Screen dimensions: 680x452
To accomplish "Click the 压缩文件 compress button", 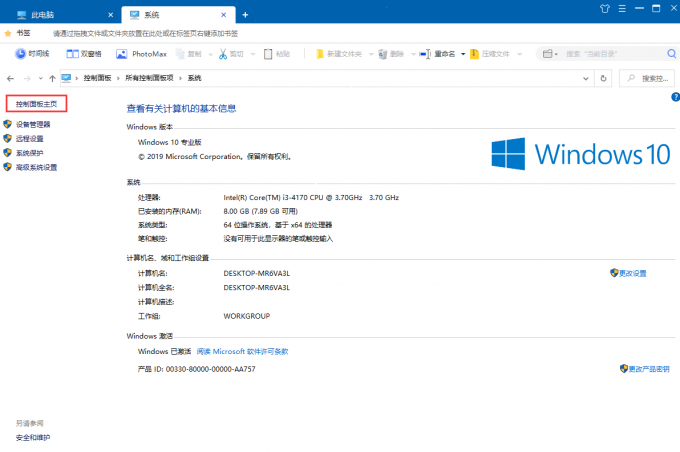I will pos(490,54).
